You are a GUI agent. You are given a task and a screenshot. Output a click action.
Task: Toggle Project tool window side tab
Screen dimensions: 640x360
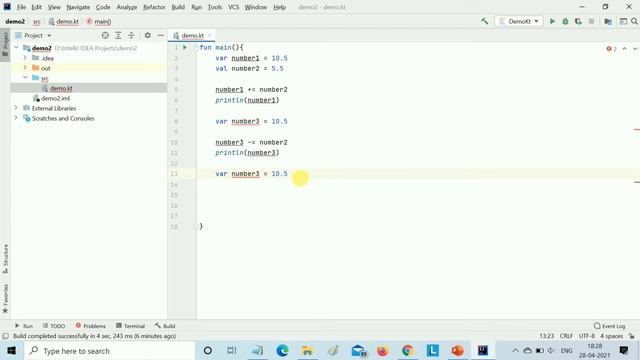[x=5, y=45]
